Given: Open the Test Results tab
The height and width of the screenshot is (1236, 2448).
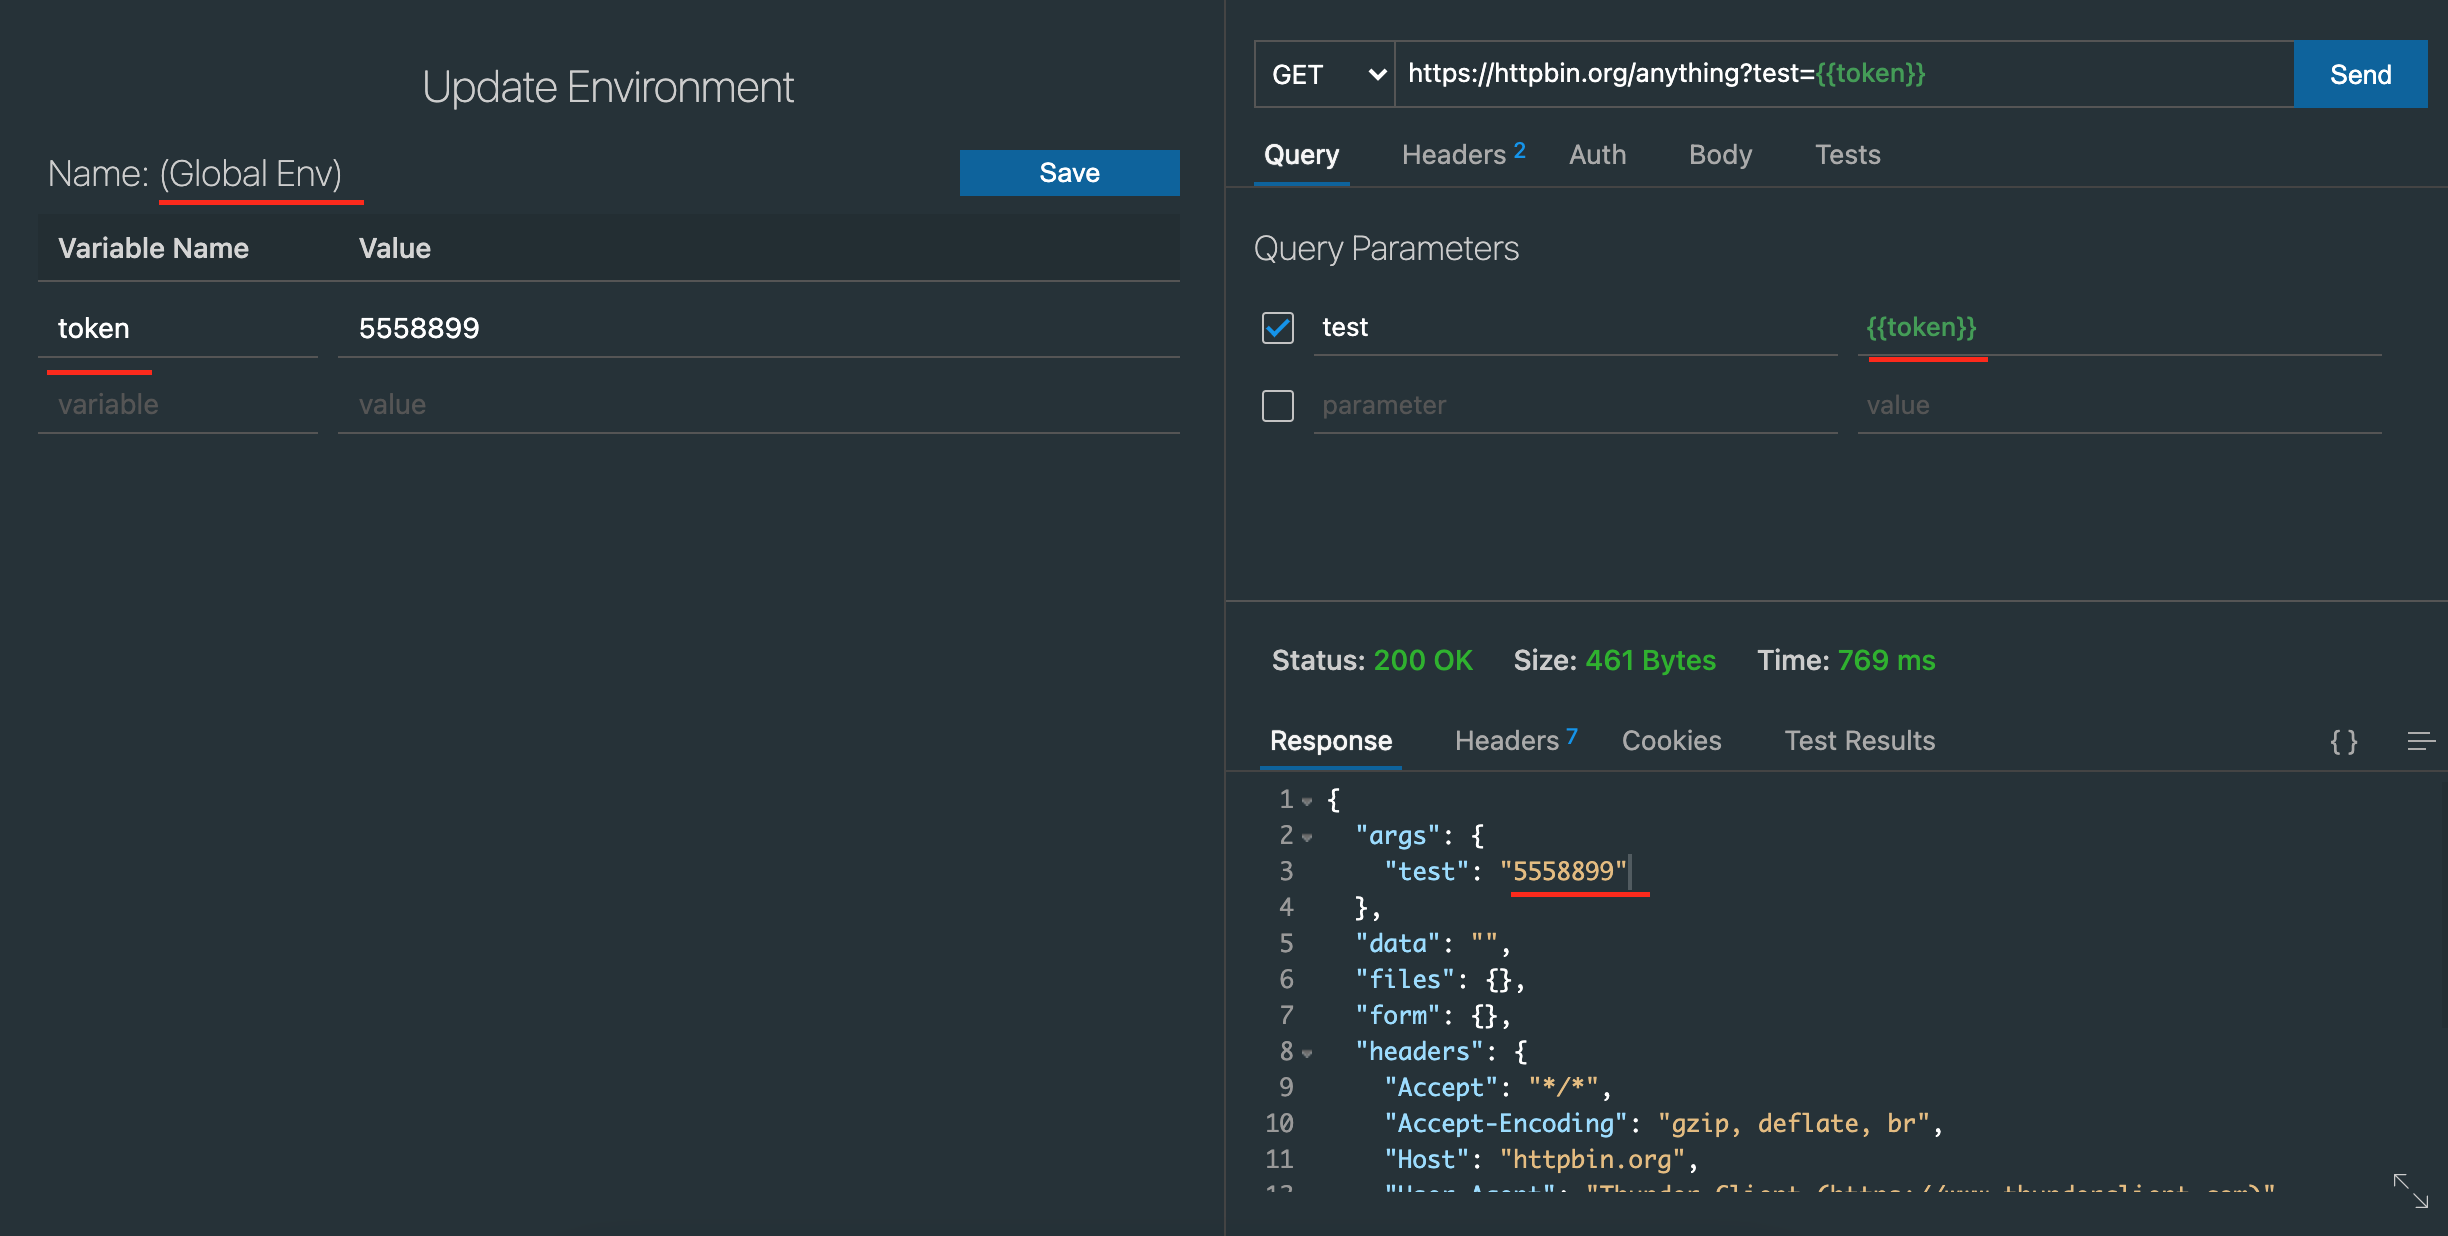Looking at the screenshot, I should (x=1859, y=741).
